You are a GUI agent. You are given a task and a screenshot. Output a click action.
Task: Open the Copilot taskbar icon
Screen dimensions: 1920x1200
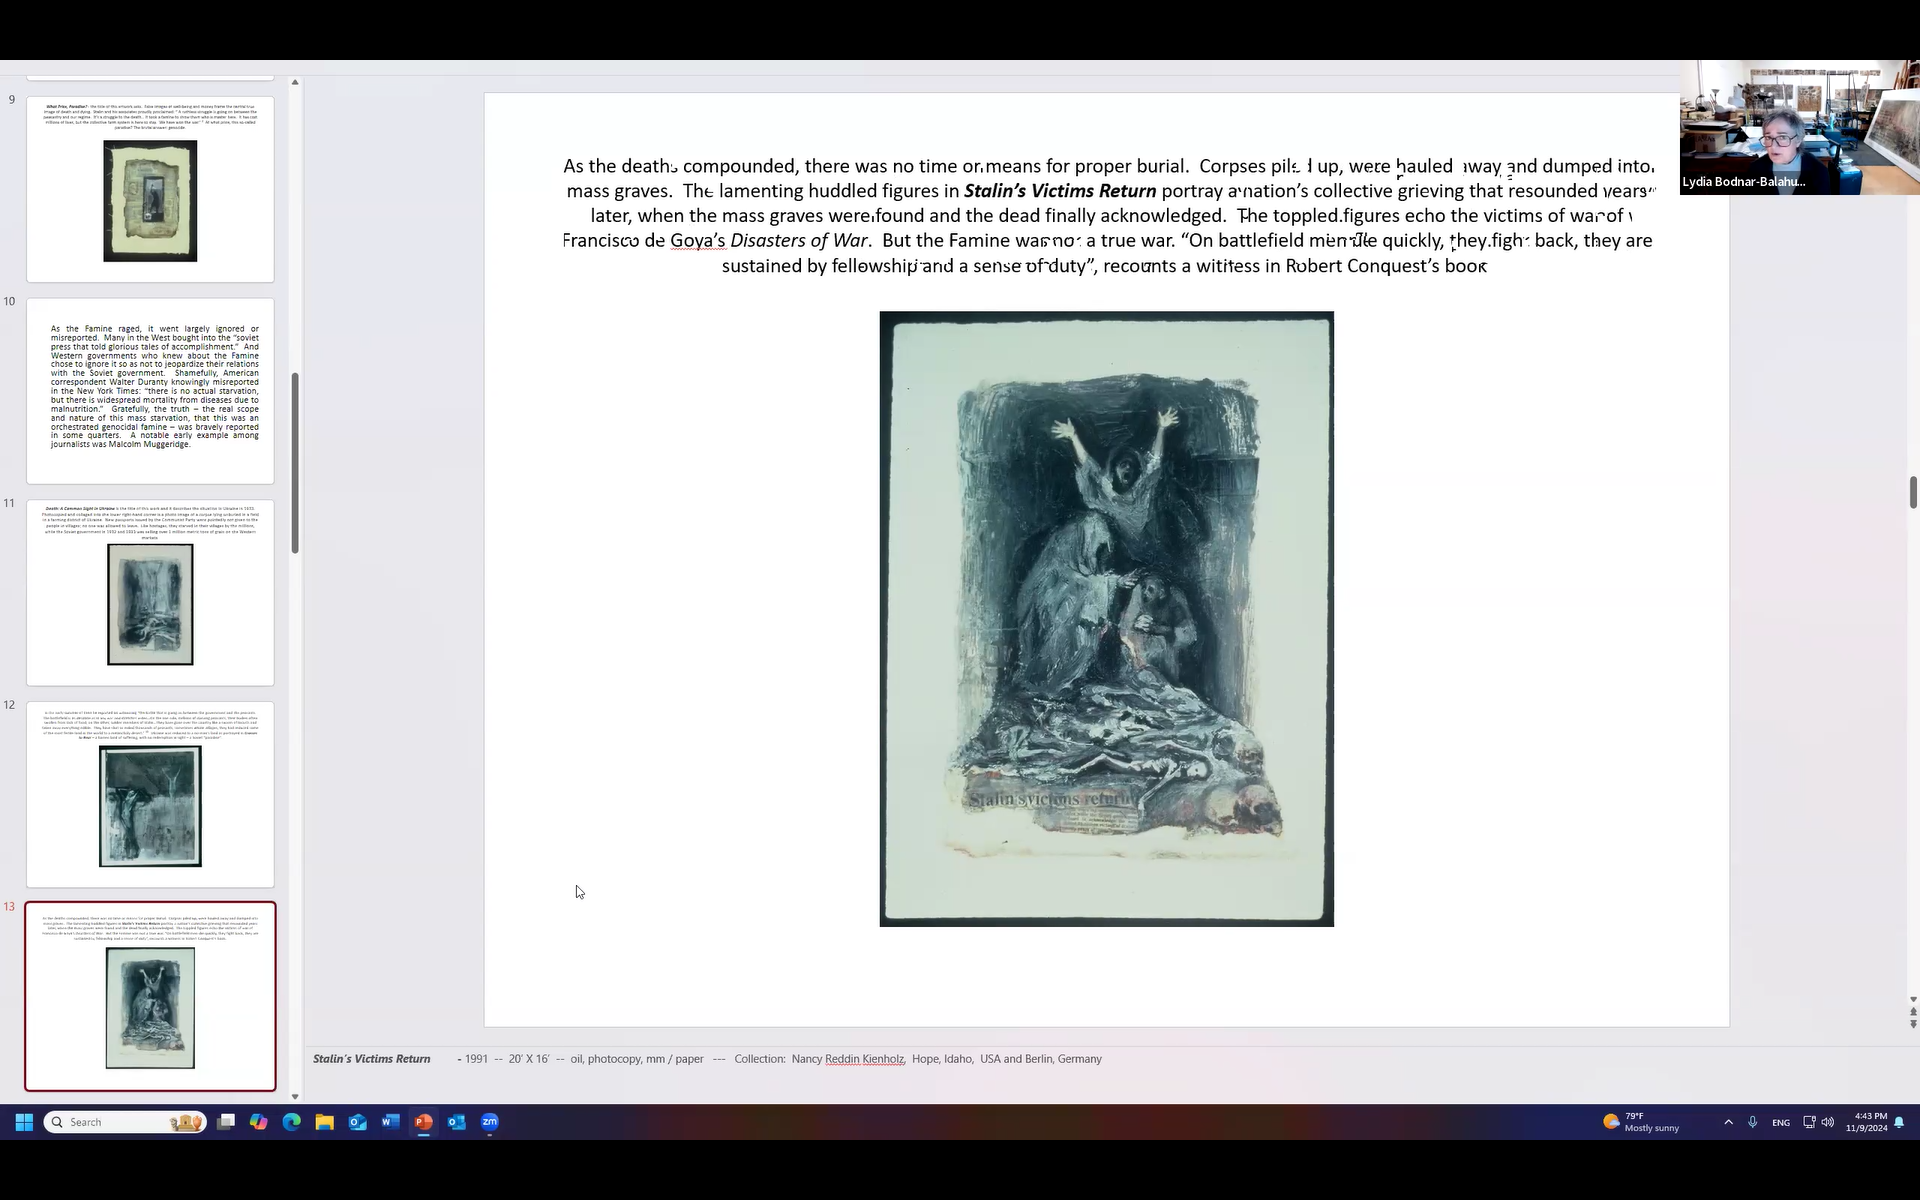point(258,1122)
